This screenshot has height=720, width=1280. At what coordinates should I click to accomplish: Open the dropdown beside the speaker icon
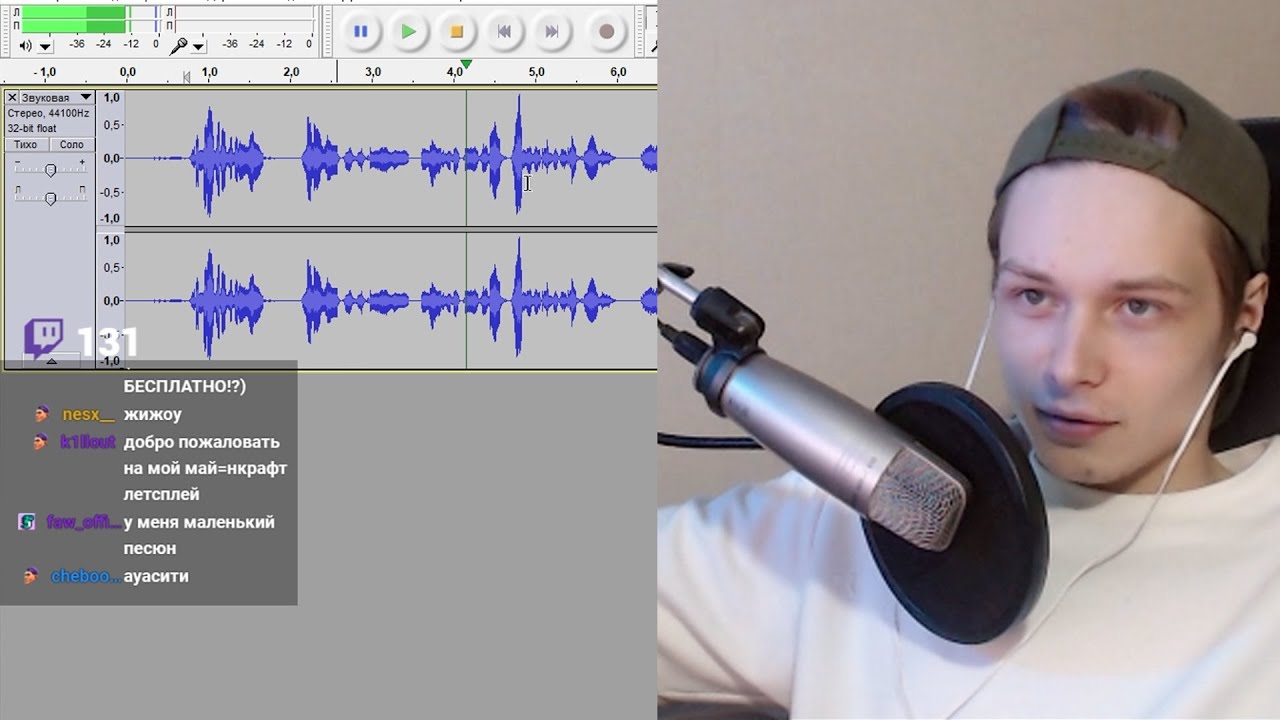pyautogui.click(x=45, y=46)
